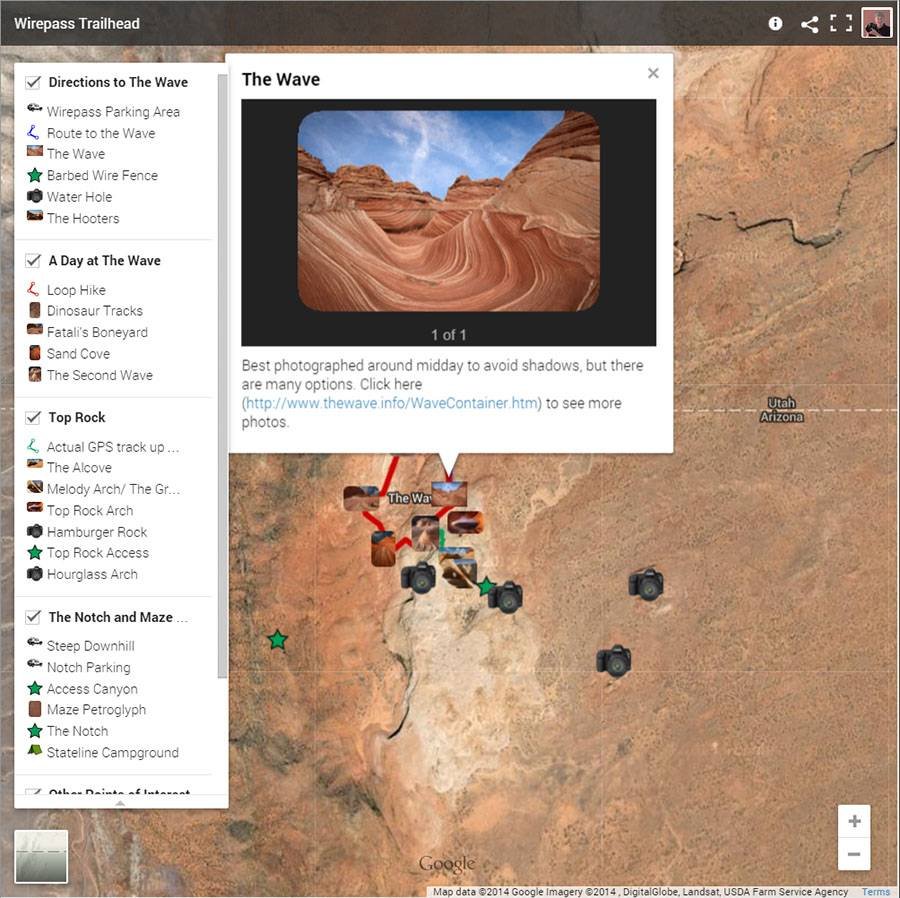Click the camera marker farthest right on the map
Image resolution: width=900 pixels, height=898 pixels.
click(647, 584)
